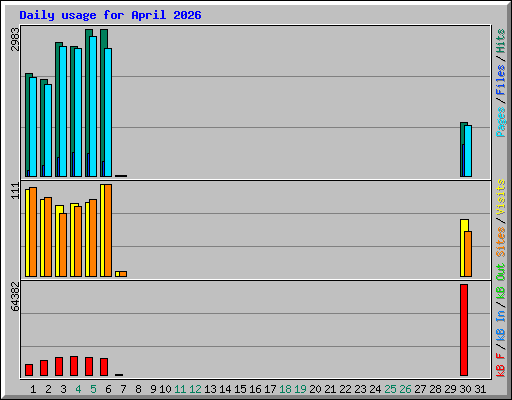The width and height of the screenshot is (512, 400).
Task: Click the 64382 axis value
Action: coord(15,296)
